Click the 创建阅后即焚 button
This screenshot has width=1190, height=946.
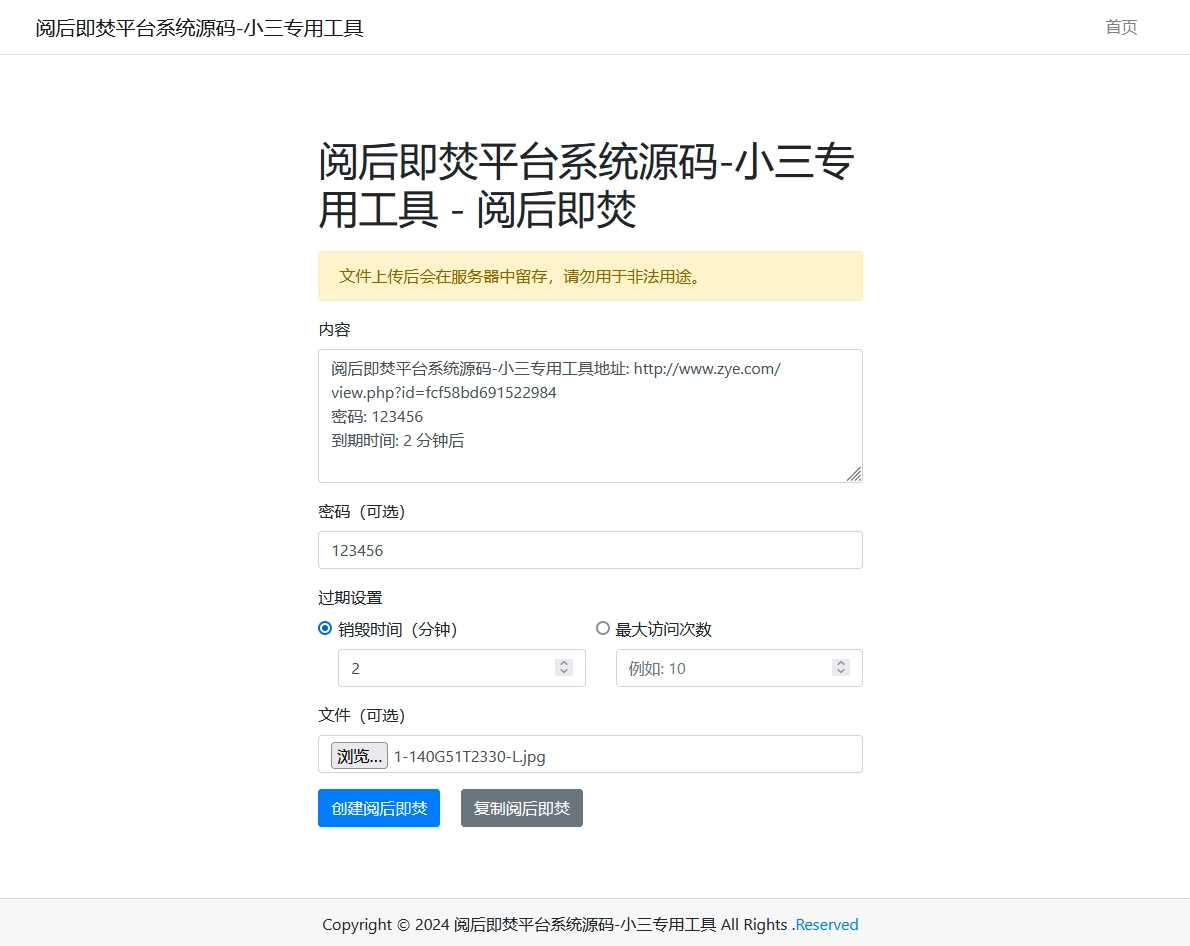tap(378, 808)
